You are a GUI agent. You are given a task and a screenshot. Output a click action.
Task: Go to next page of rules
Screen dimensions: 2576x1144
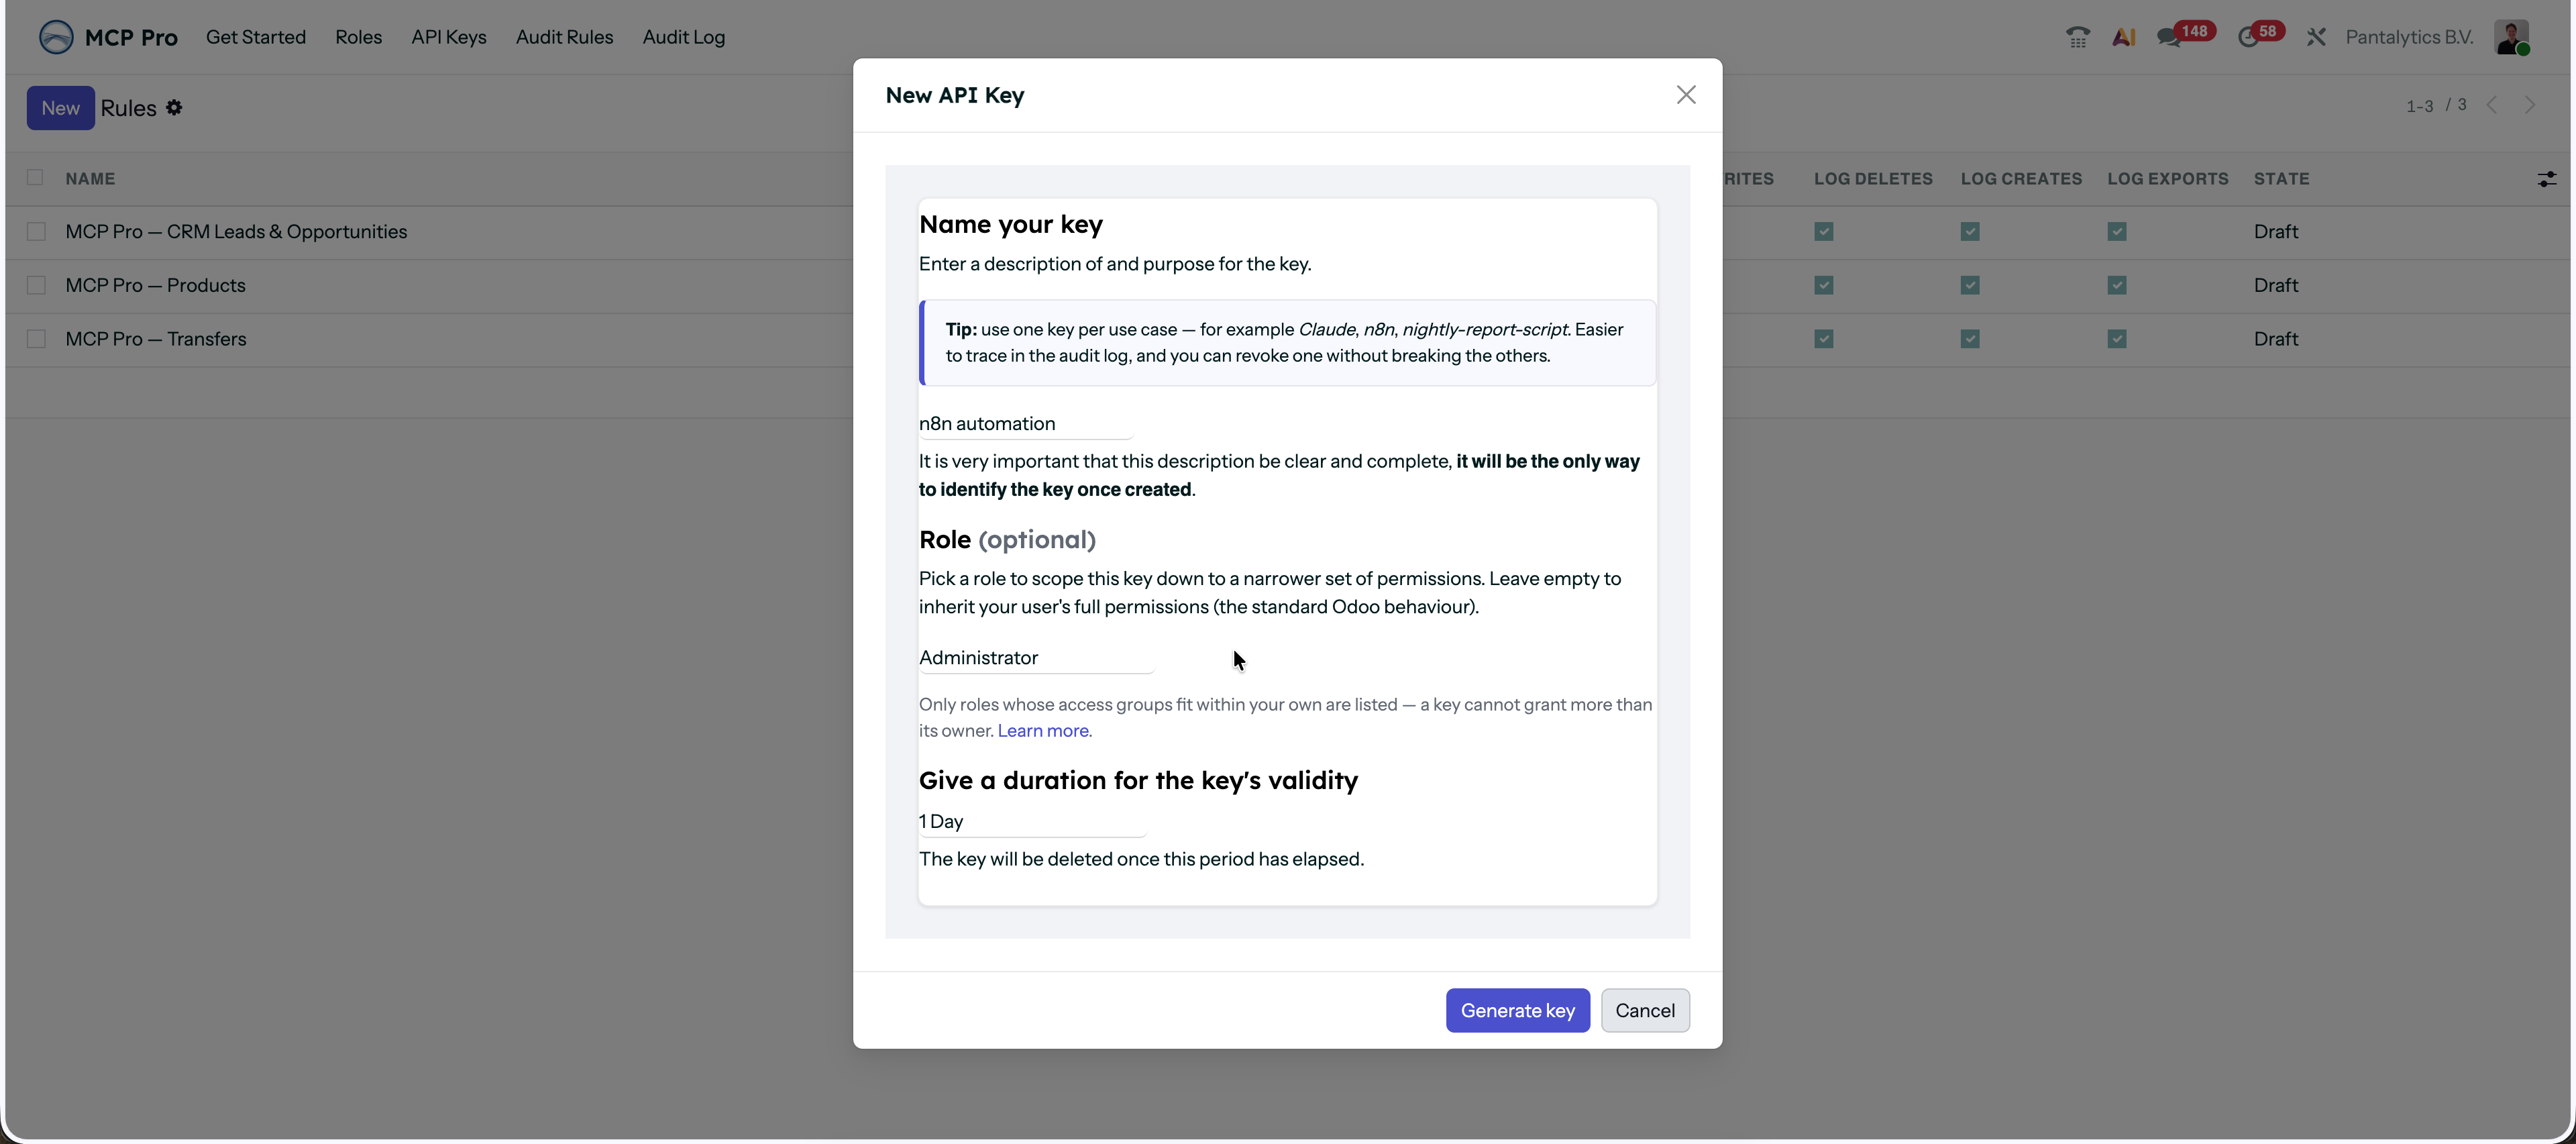click(x=2530, y=106)
